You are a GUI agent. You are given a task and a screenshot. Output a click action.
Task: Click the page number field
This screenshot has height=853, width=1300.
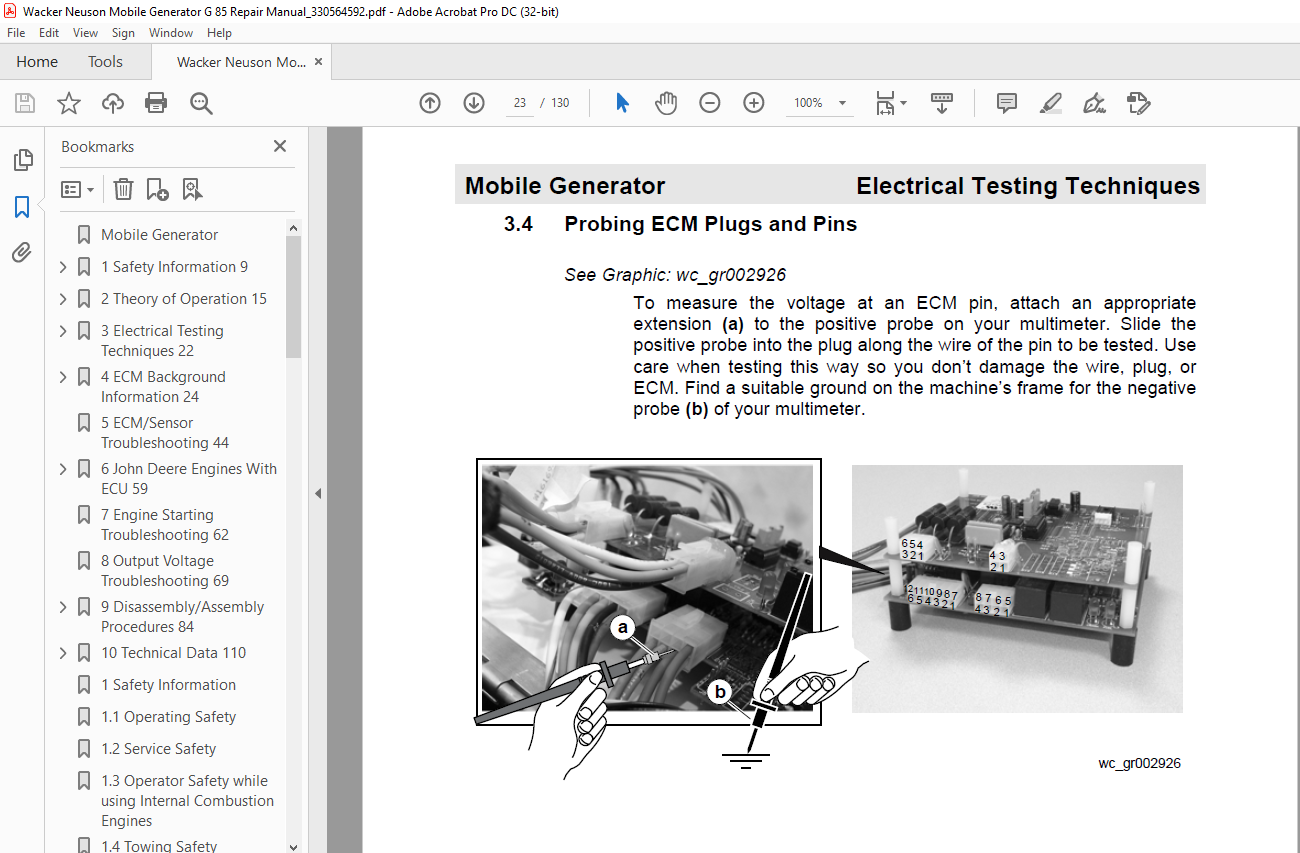pyautogui.click(x=520, y=103)
